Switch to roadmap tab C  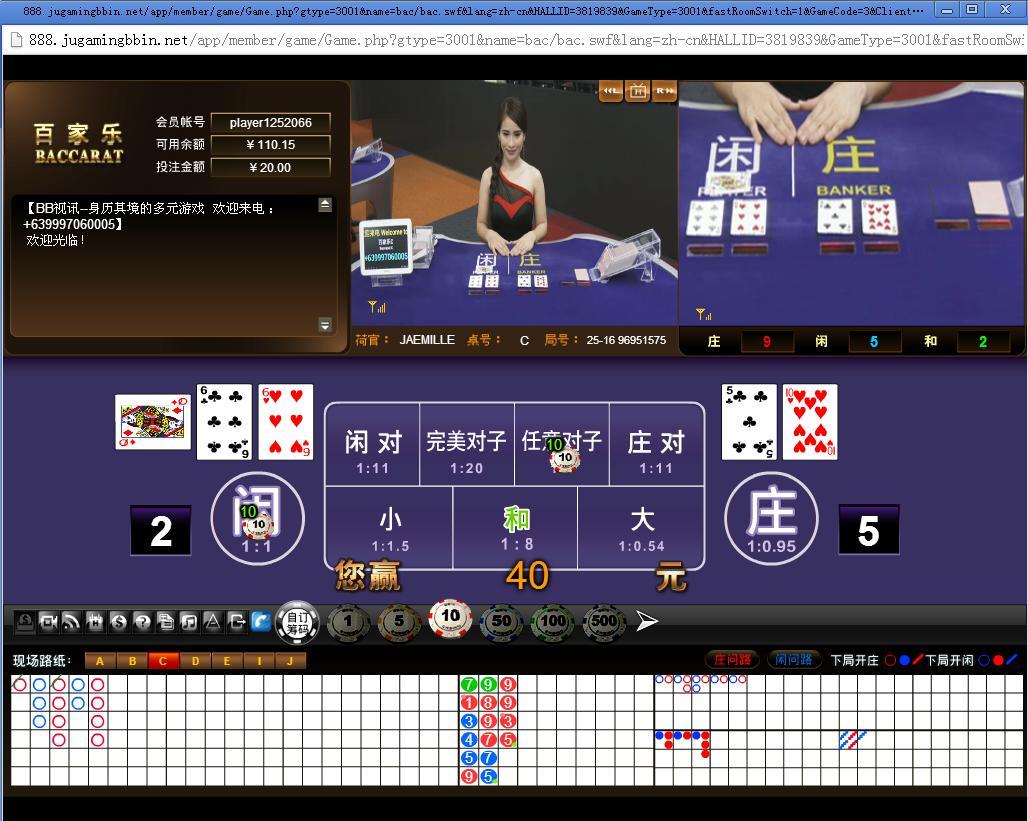(x=162, y=660)
